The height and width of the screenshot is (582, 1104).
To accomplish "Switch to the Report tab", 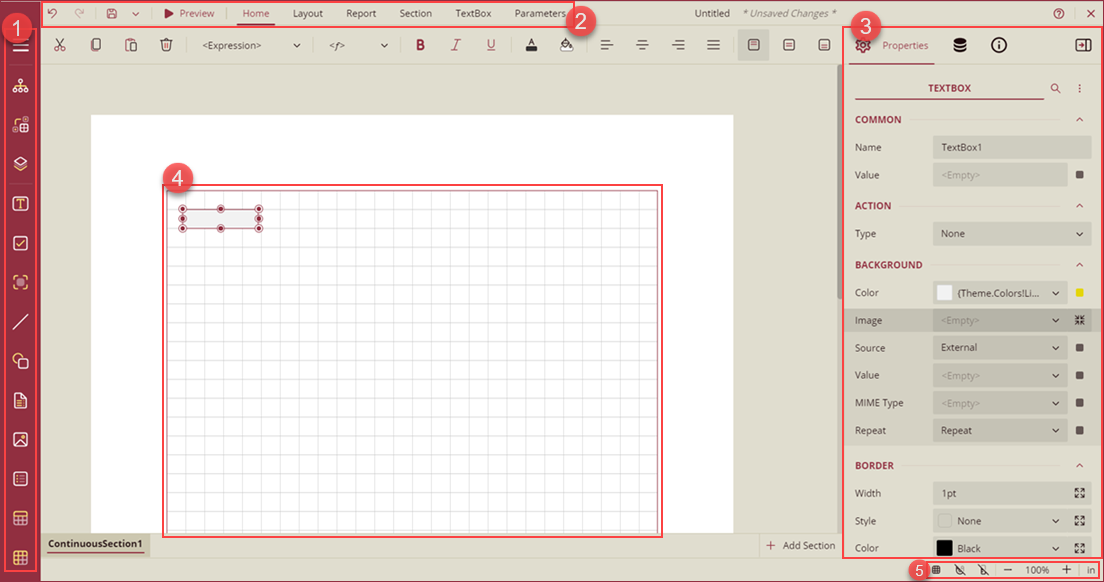I will (x=361, y=13).
